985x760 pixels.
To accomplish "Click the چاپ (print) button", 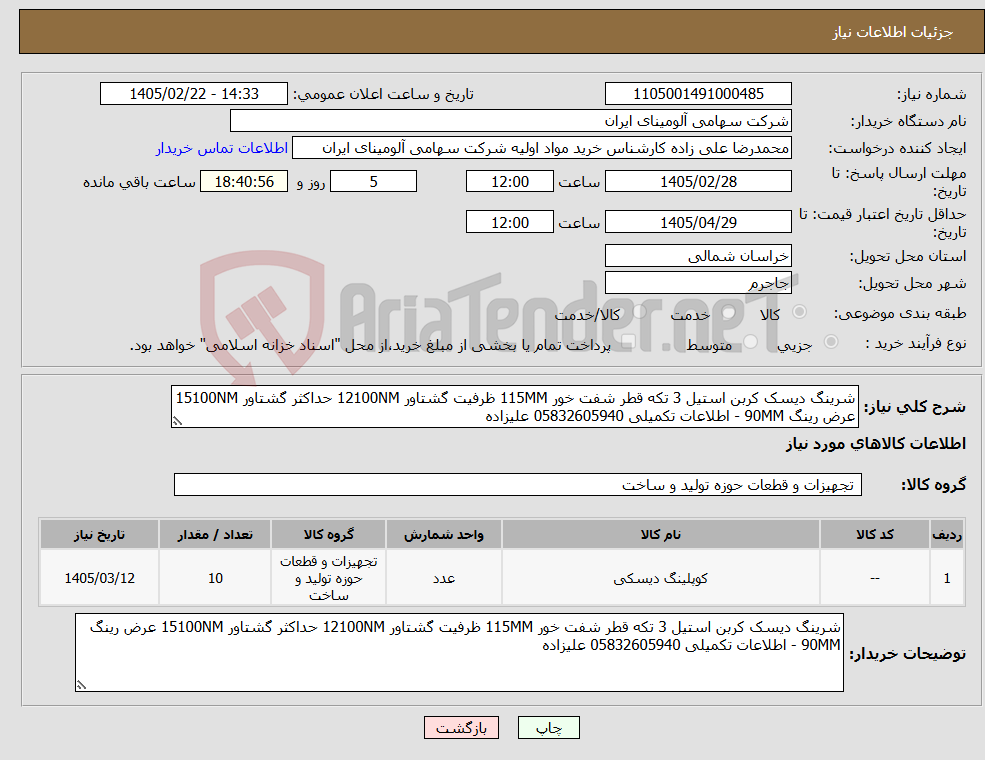I will tap(548, 727).
